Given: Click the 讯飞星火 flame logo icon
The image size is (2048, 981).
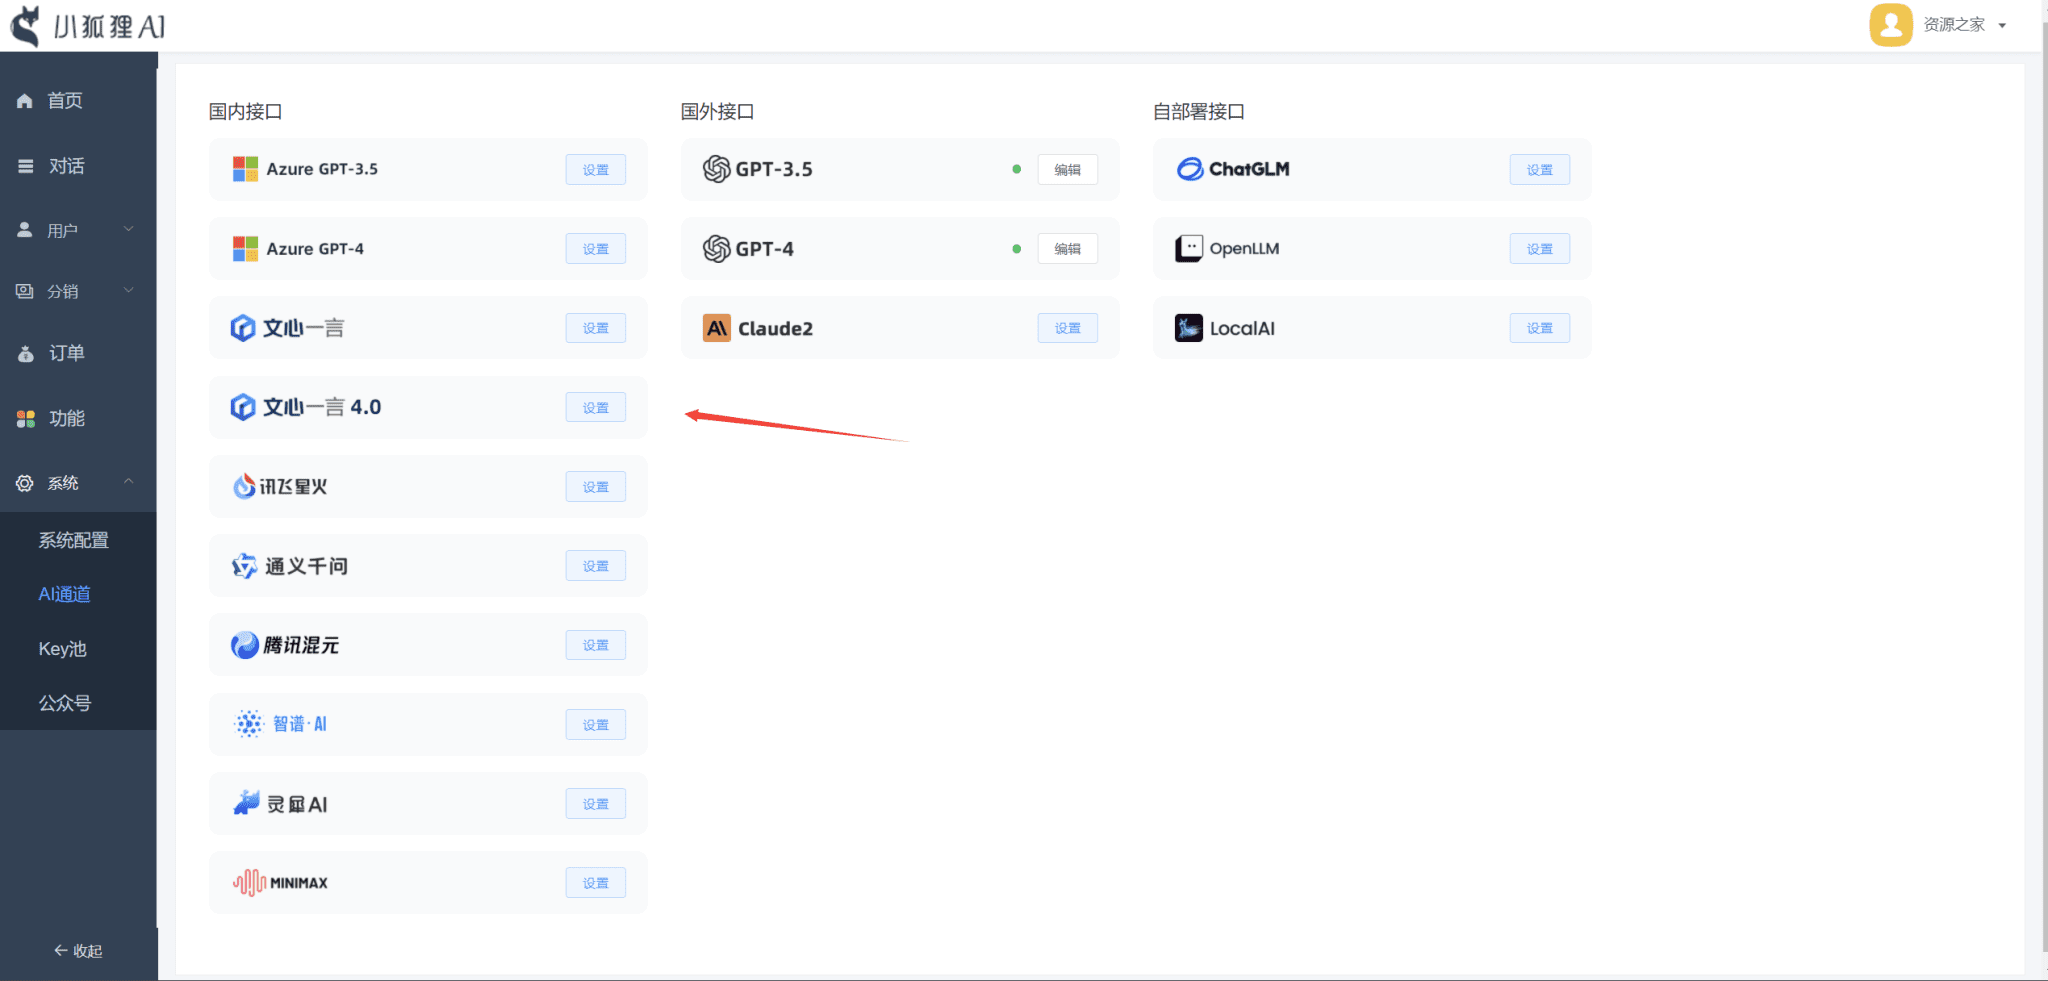Looking at the screenshot, I should [x=244, y=486].
